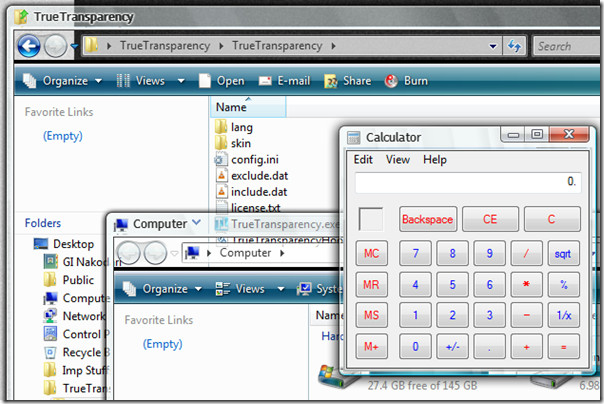Select the lang folder
Image resolution: width=604 pixels, height=404 pixels.
tap(234, 127)
